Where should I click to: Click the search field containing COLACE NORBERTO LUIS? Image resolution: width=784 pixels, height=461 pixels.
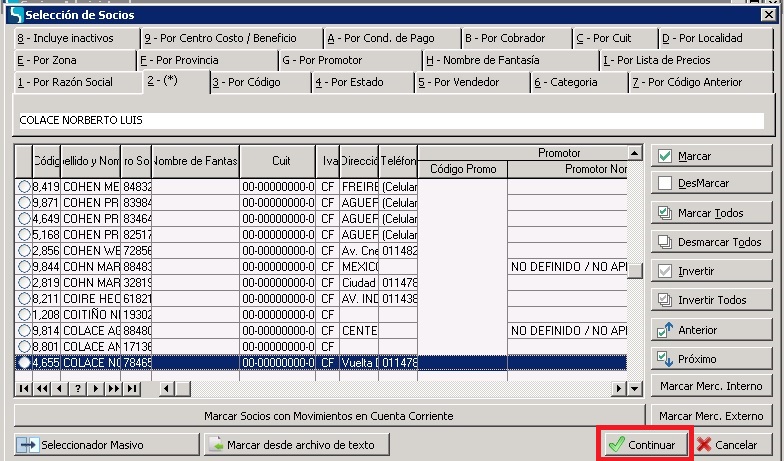(390, 120)
